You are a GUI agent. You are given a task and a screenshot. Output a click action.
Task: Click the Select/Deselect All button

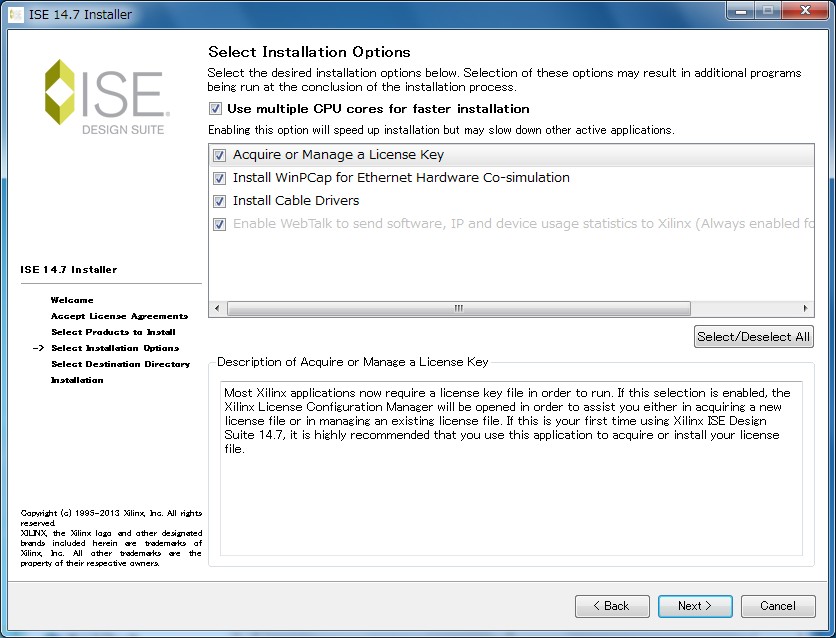coord(753,337)
